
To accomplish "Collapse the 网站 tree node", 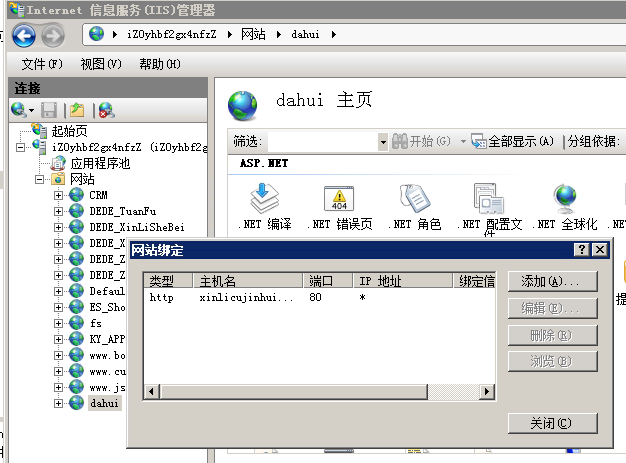I will point(39,179).
